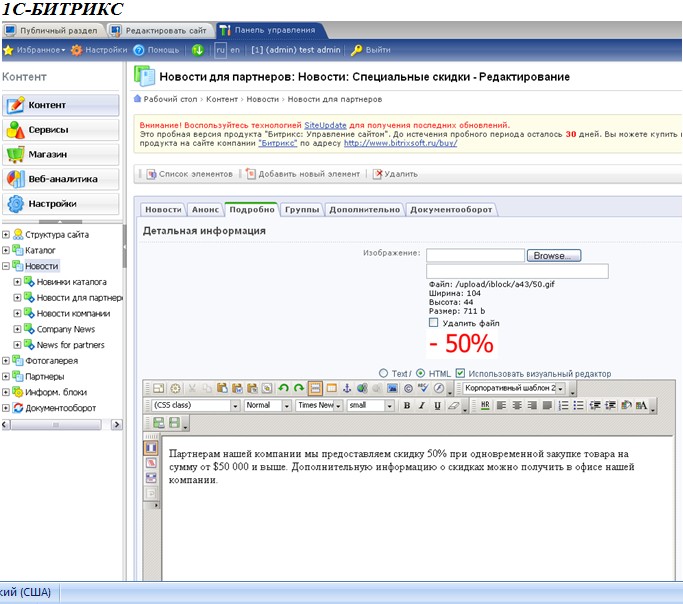The width and height of the screenshot is (683, 604).
Task: Insert a table using the table icon
Action: 331,388
